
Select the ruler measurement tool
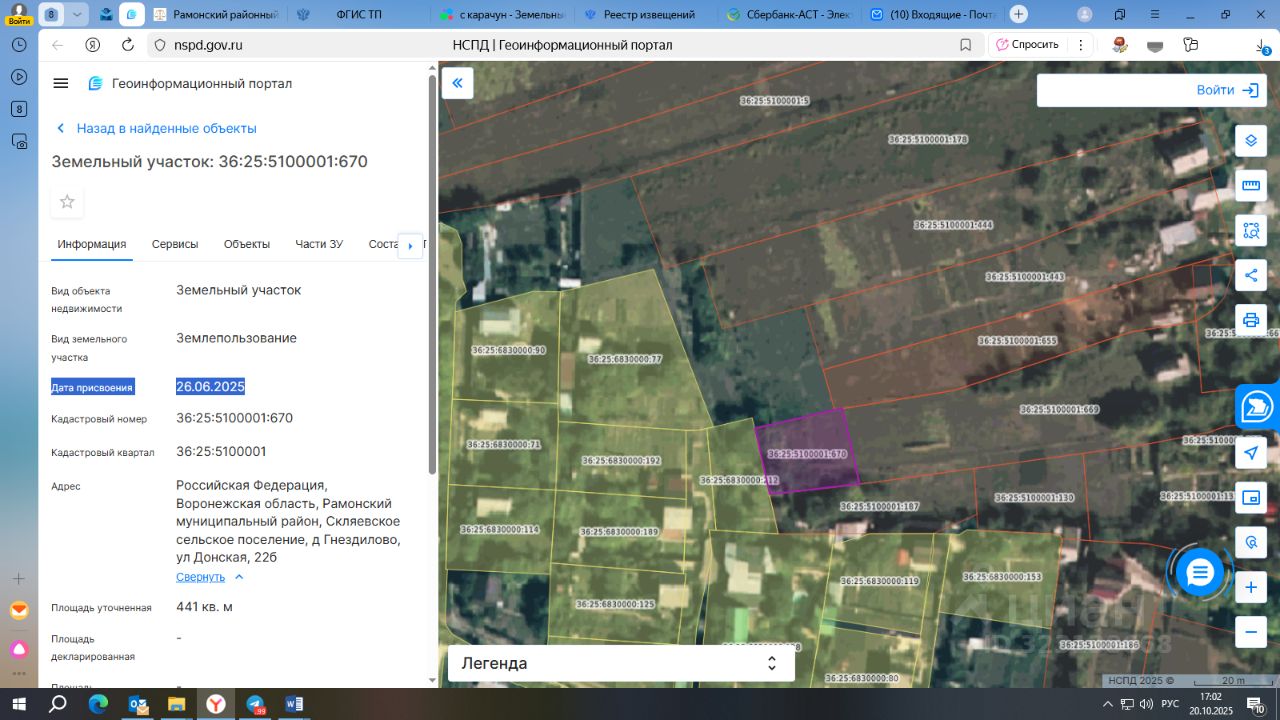tap(1251, 185)
